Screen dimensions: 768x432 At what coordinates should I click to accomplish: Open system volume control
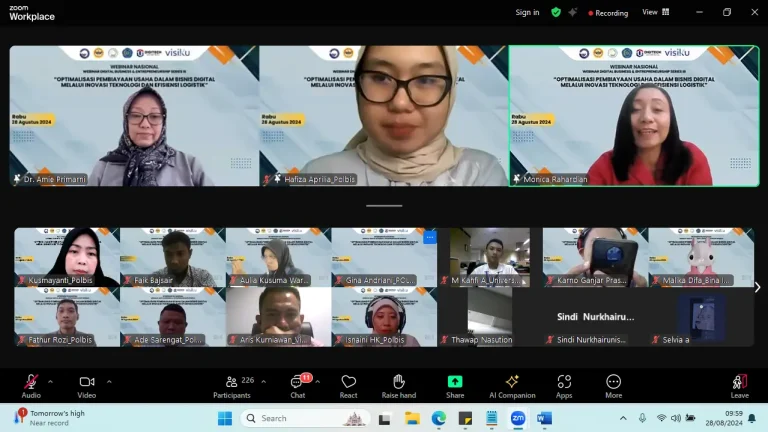click(676, 418)
